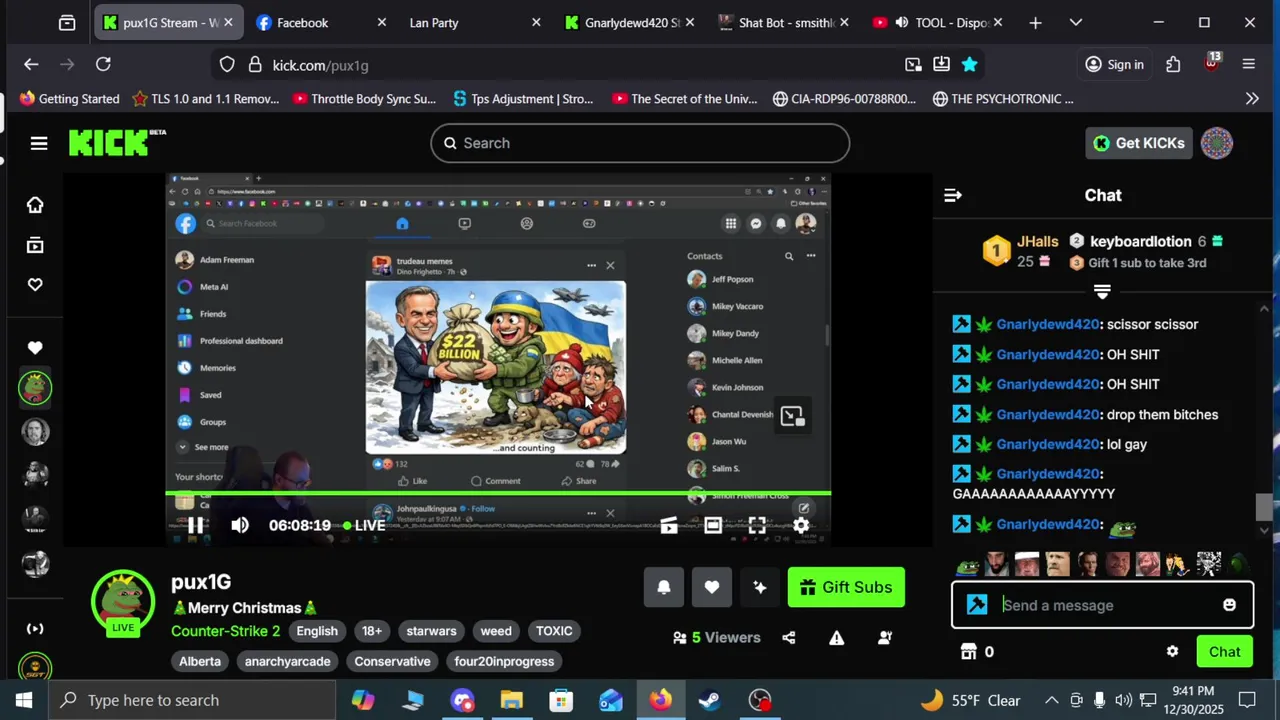Open the Windows Start menu
Image resolution: width=1280 pixels, height=720 pixels.
[24, 700]
